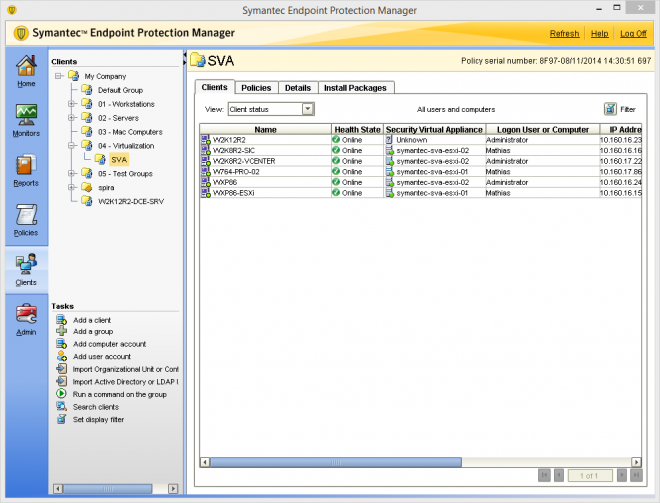Click Set display filter task
The height and width of the screenshot is (503, 660).
point(98,420)
